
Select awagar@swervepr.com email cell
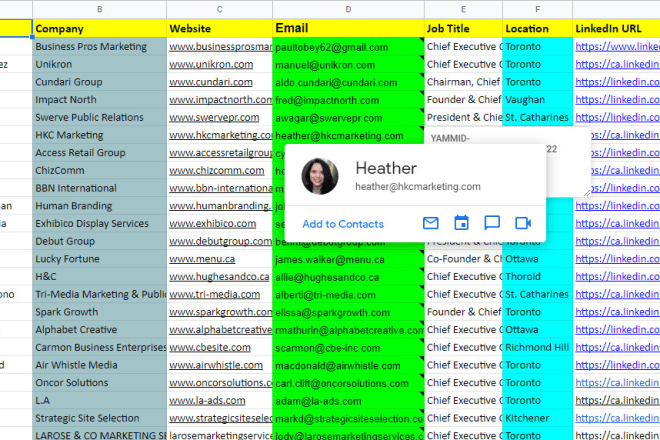point(348,117)
